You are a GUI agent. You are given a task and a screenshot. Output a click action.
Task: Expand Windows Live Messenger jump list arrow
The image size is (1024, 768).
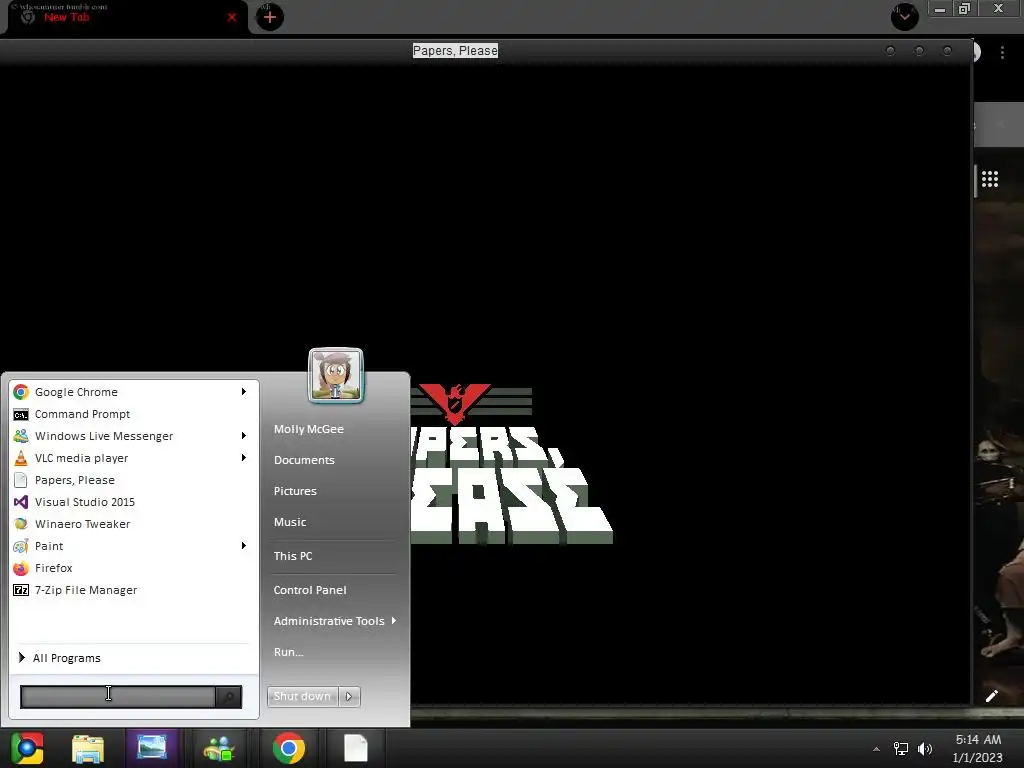click(244, 436)
